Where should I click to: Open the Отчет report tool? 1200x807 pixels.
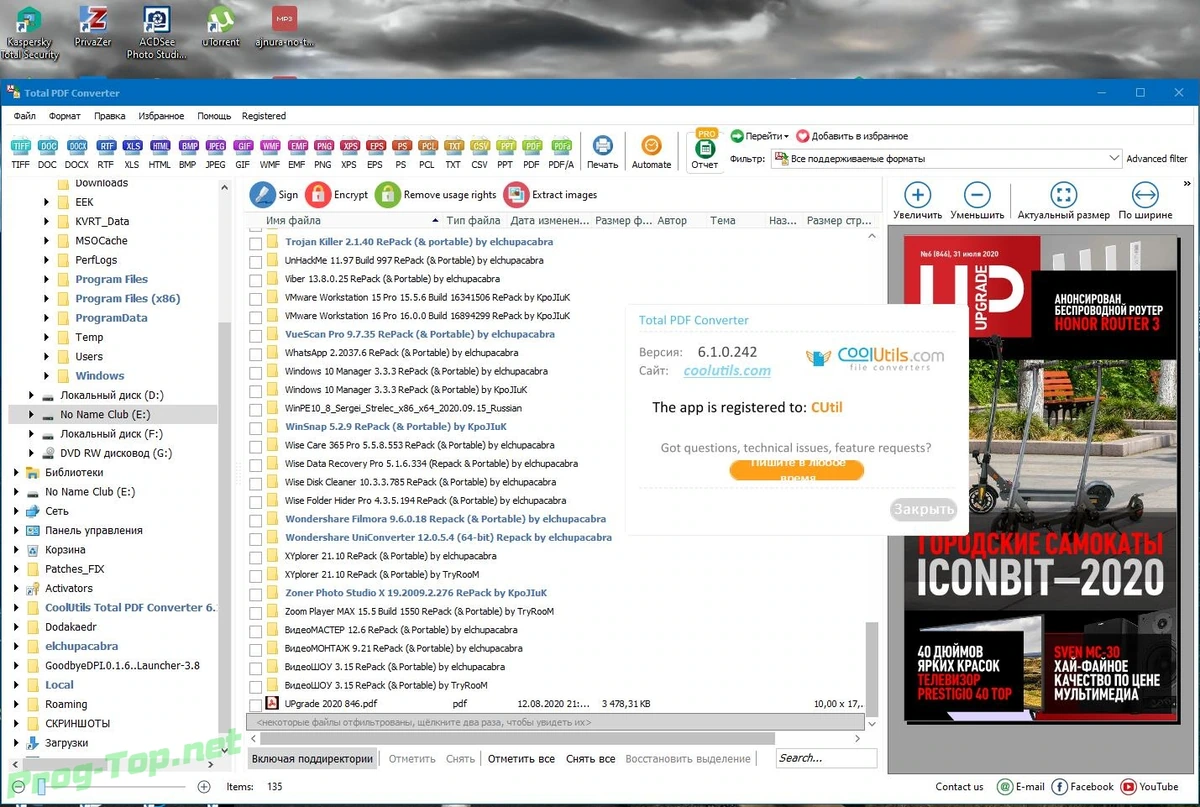click(x=705, y=152)
